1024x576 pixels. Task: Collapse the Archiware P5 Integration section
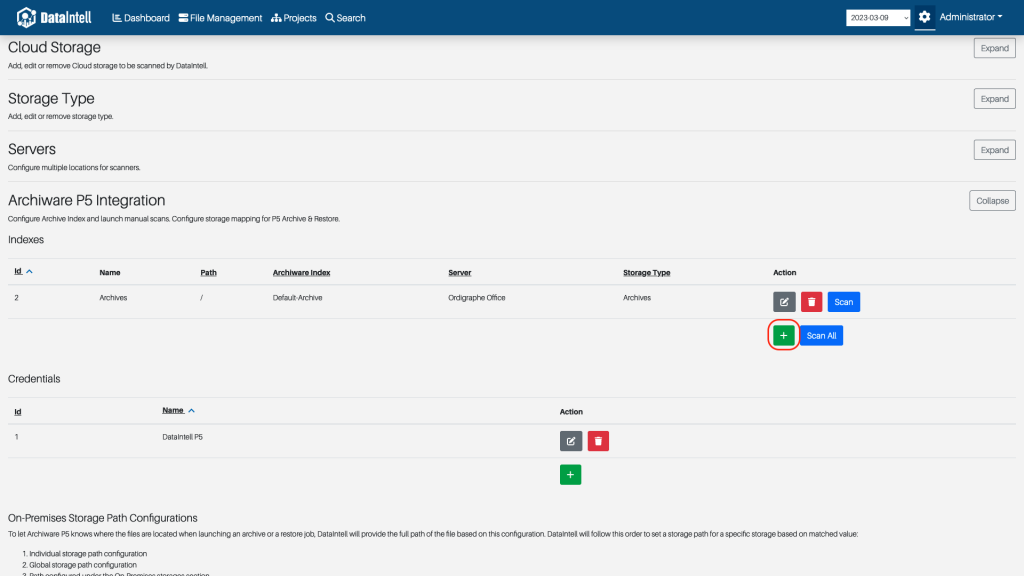pyautogui.click(x=992, y=200)
